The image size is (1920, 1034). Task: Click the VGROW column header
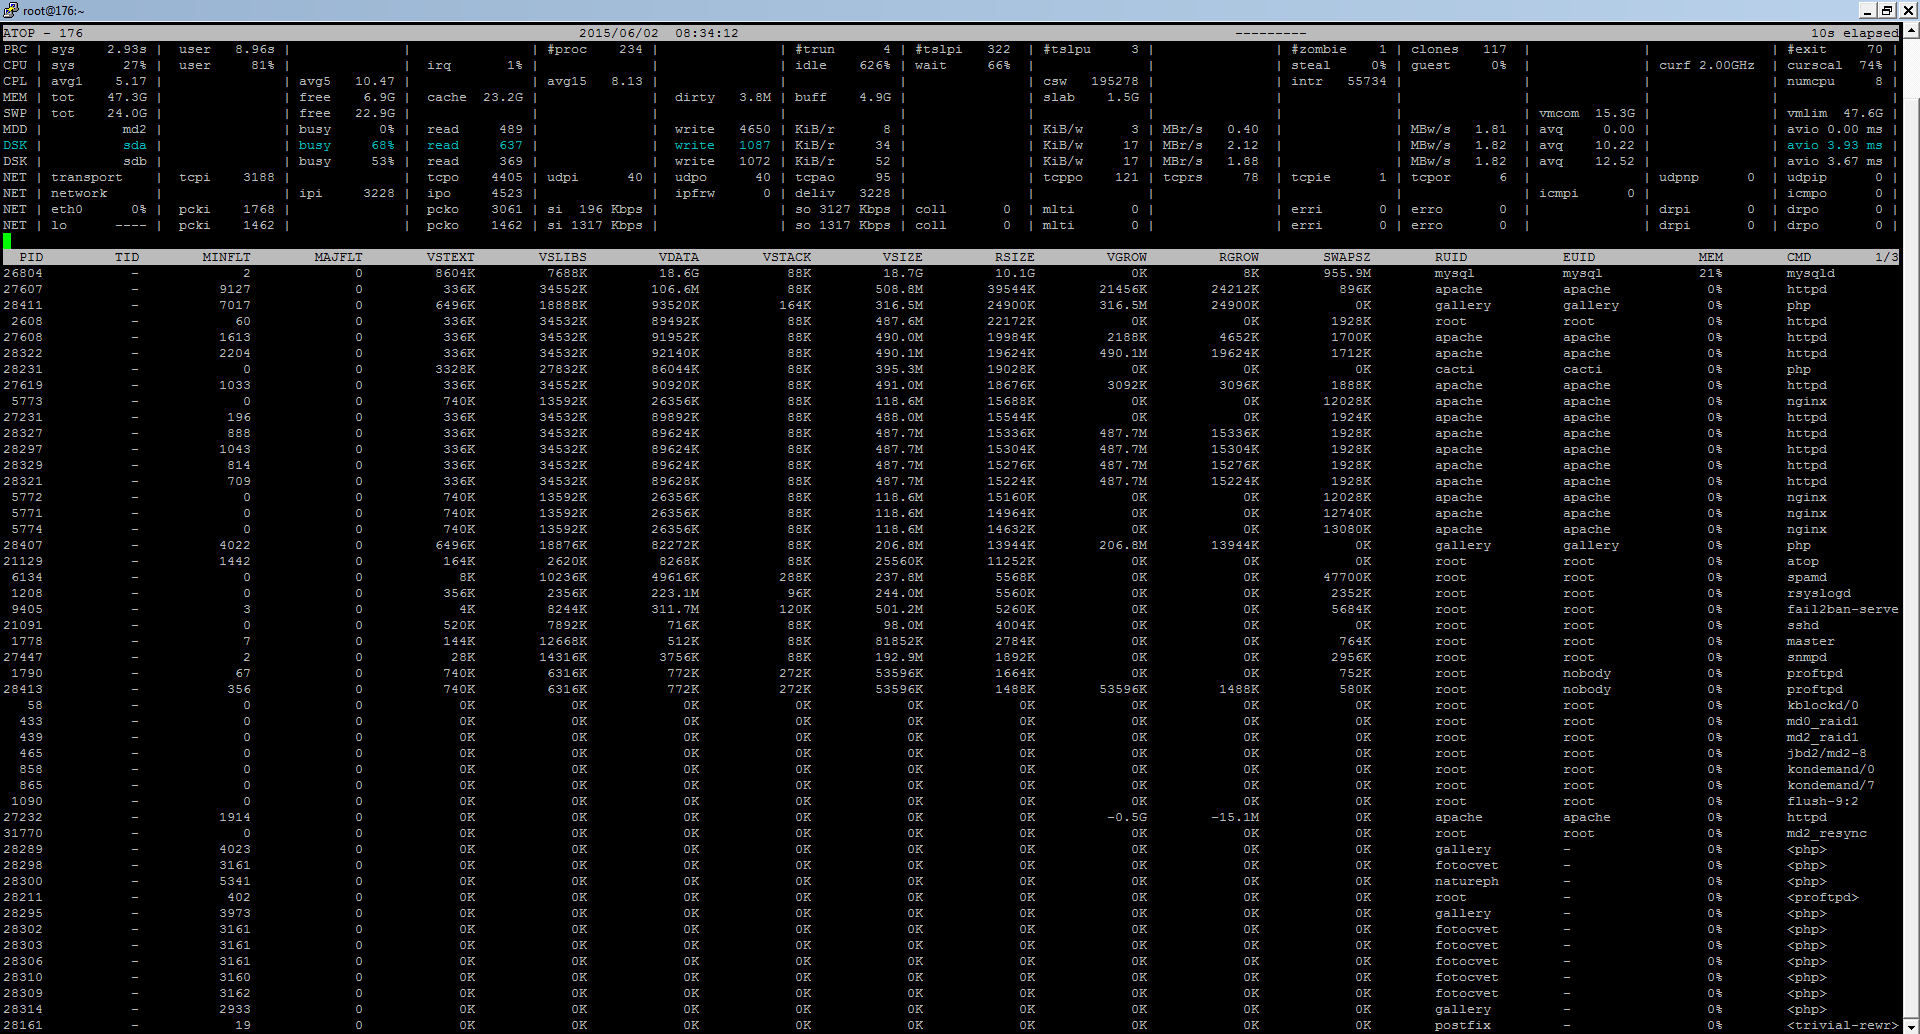[1127, 257]
